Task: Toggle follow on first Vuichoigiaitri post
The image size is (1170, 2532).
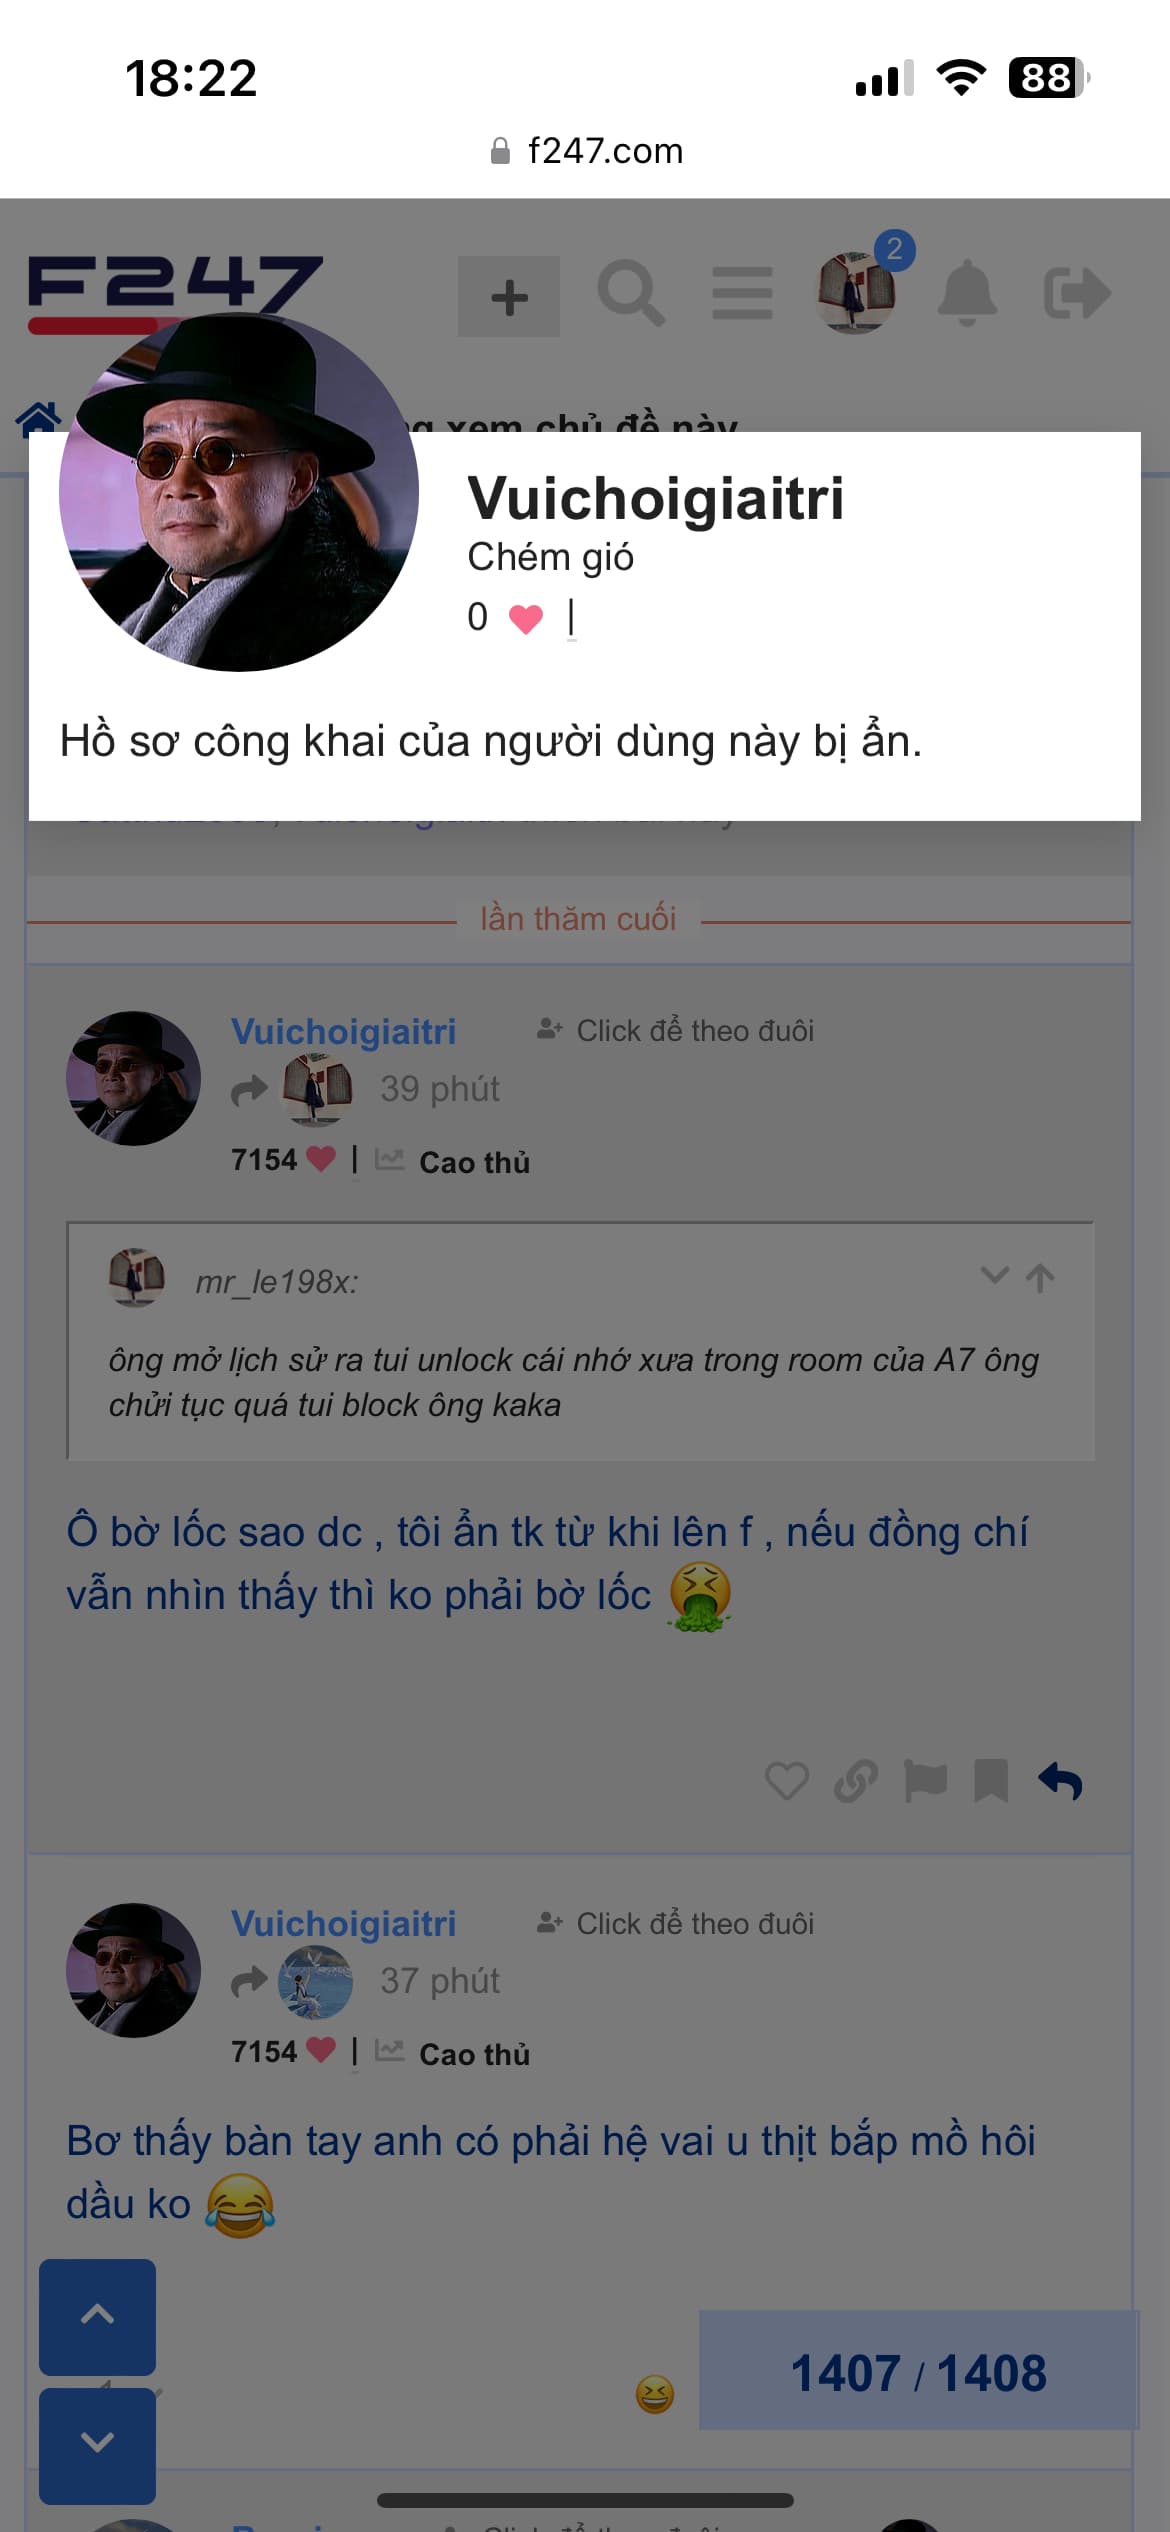Action: (x=676, y=1030)
